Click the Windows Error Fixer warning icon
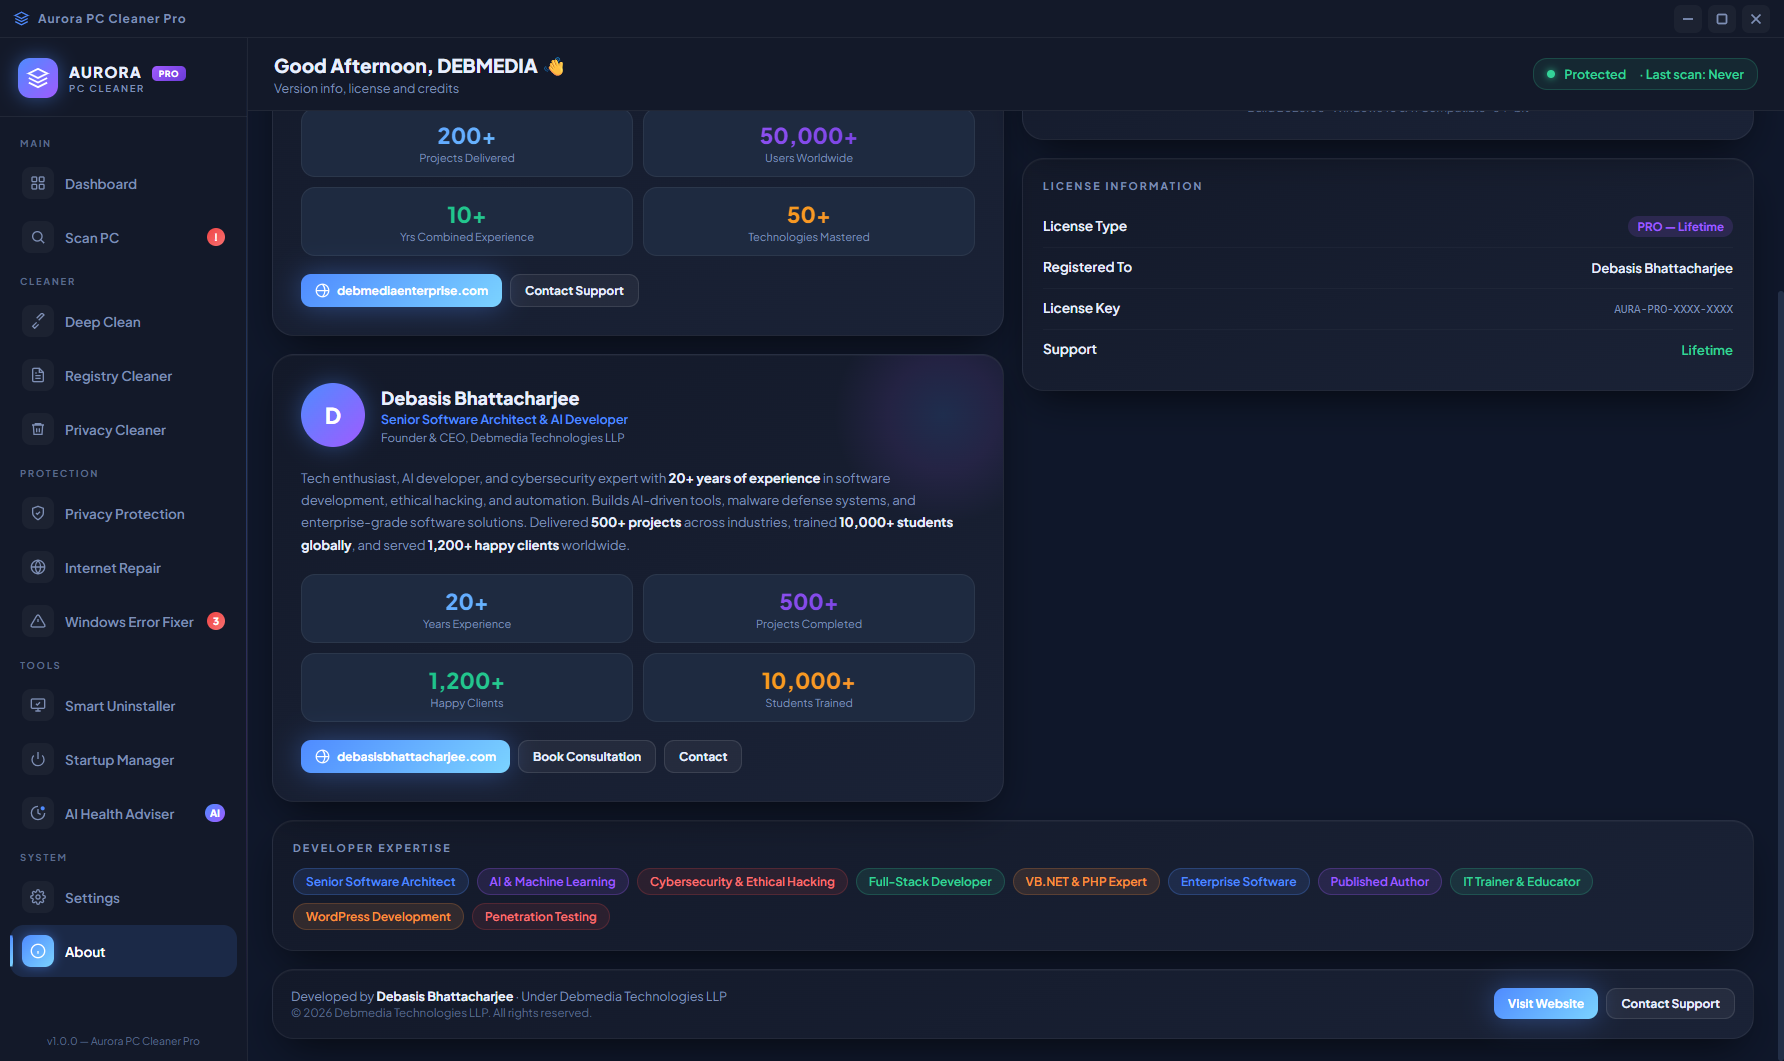Screen dimensions: 1784x1061 click(38, 621)
